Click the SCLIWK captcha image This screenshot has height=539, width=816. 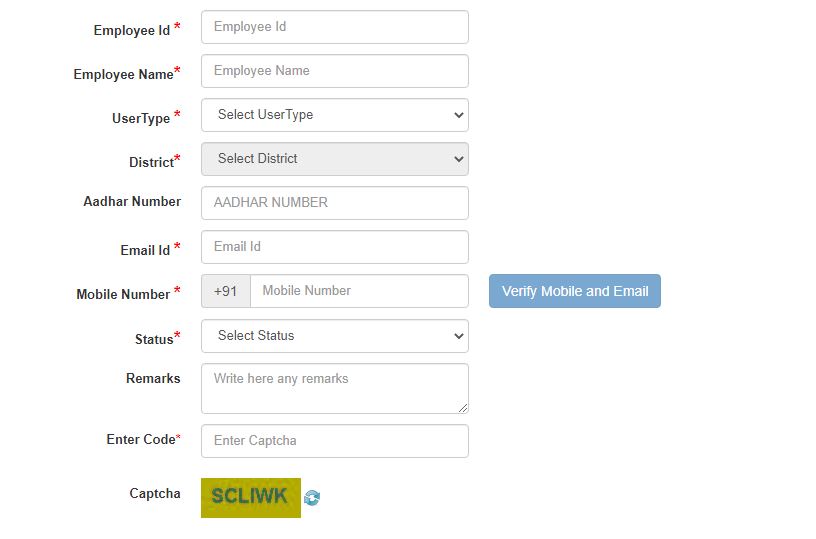coord(251,498)
